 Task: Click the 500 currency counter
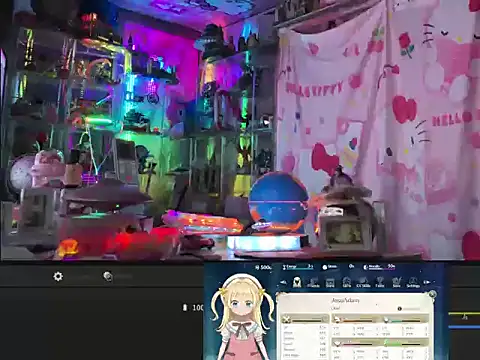tap(263, 267)
